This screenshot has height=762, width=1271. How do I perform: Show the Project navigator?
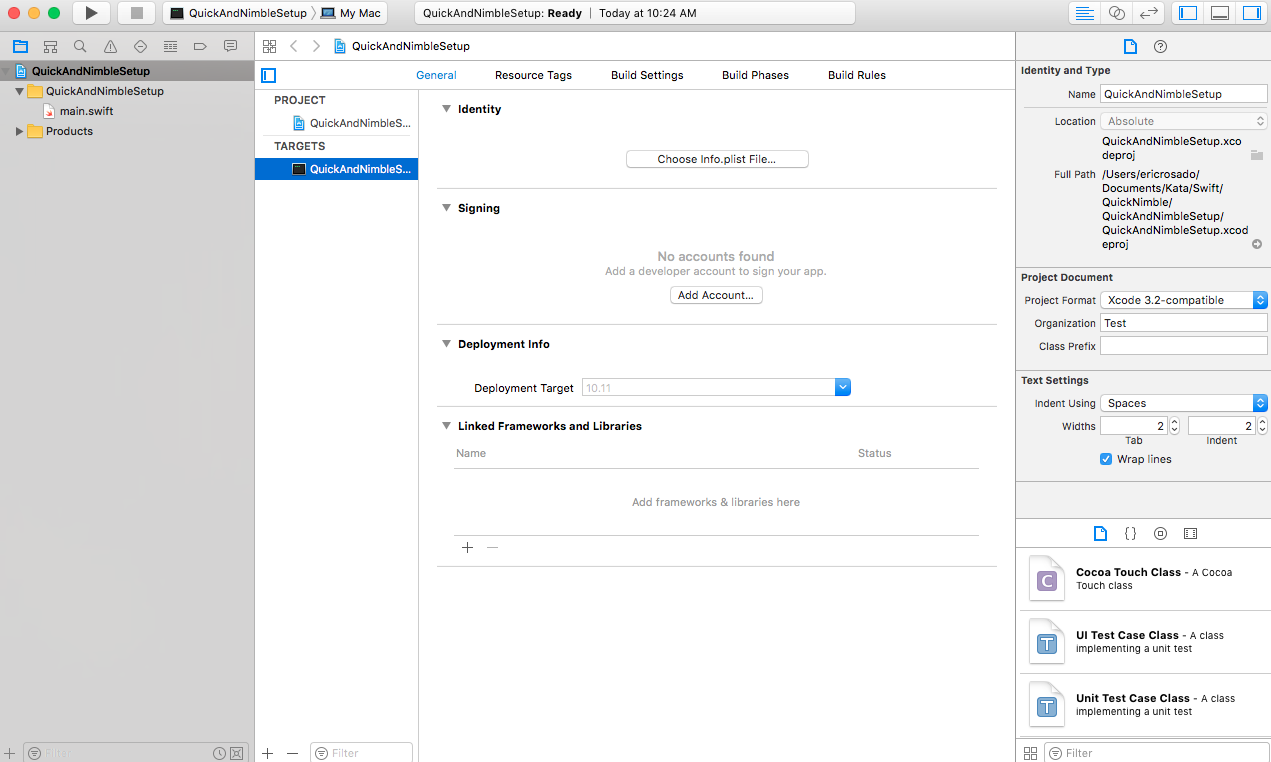(x=20, y=46)
